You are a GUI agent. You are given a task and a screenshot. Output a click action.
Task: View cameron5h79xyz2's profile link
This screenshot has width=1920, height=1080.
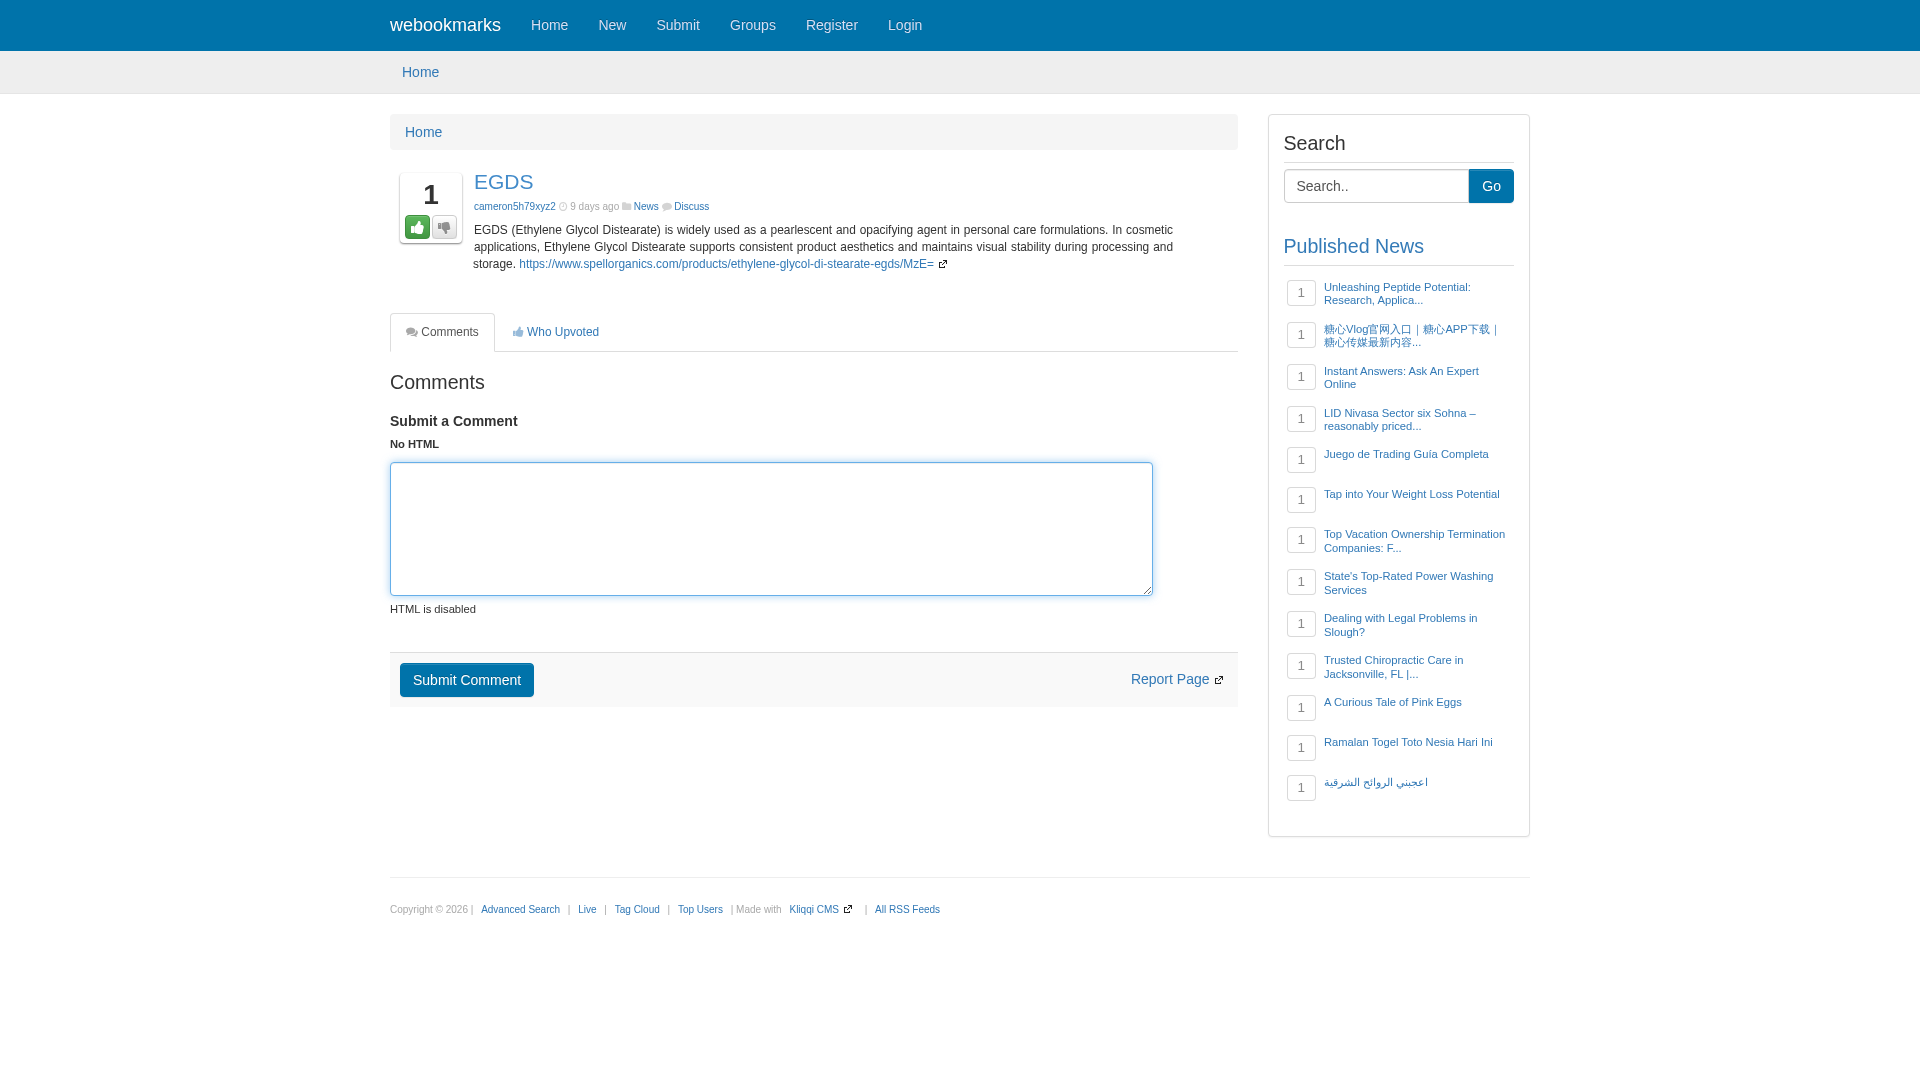[x=514, y=206]
